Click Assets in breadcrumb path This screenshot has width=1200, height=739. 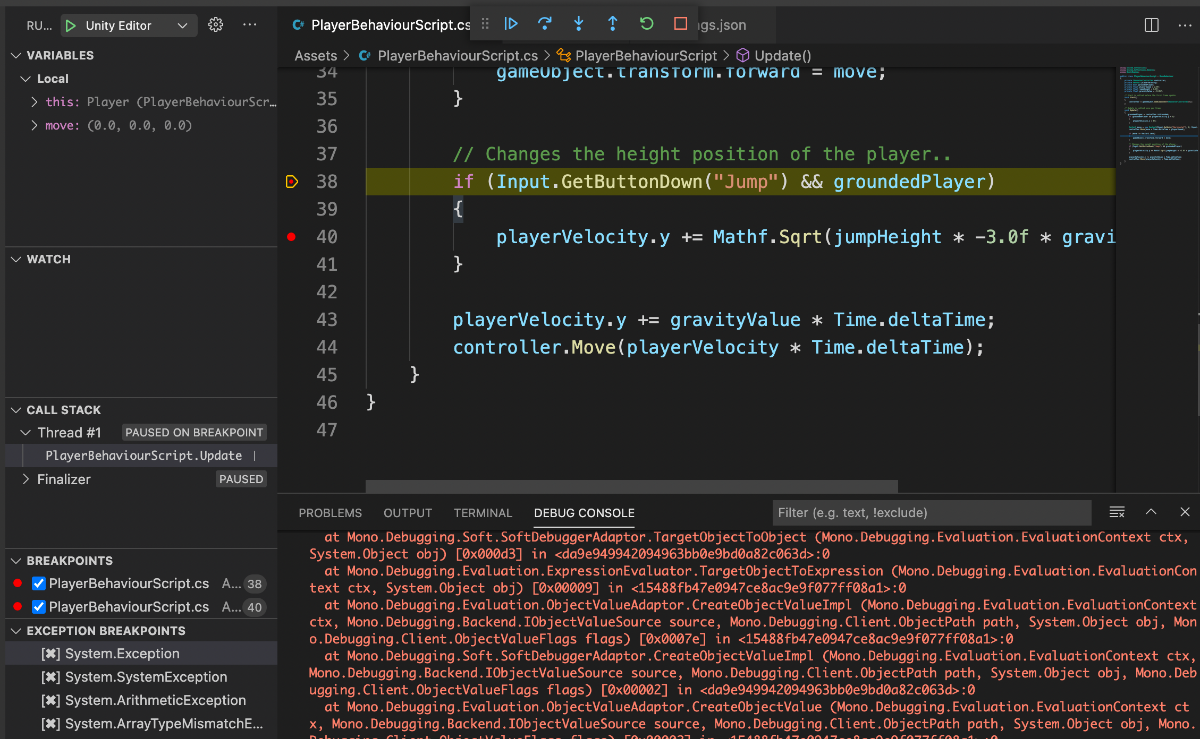316,56
